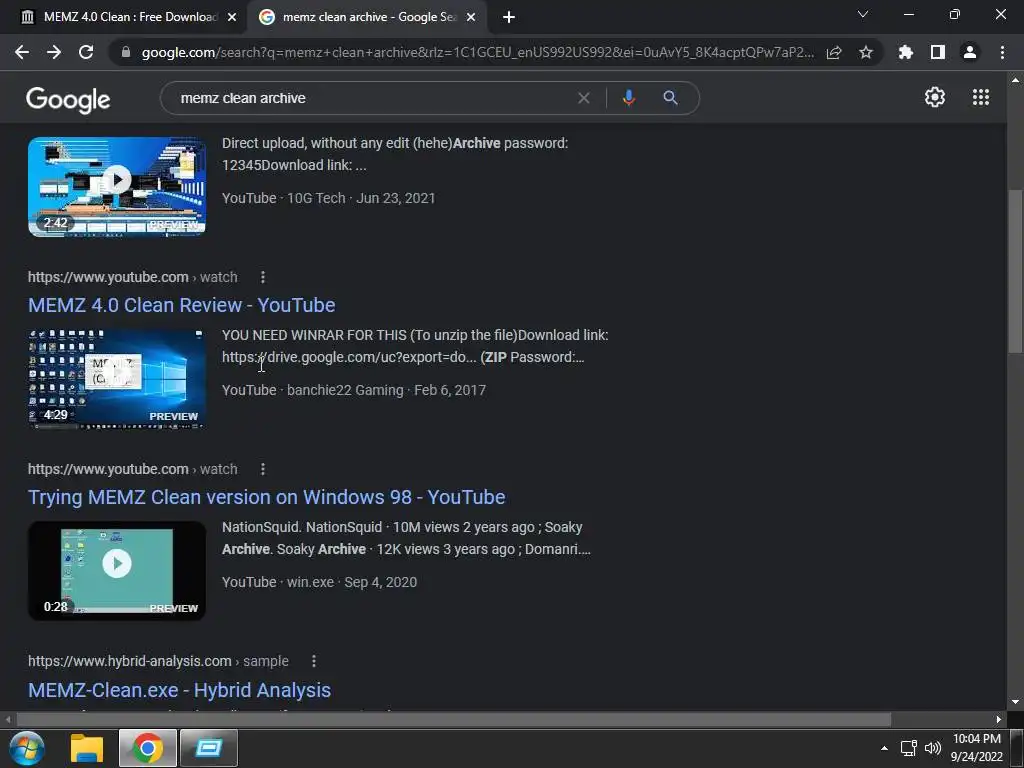Open MEMZ-Clean.exe - Hybrid Analysis link
Screen dimensions: 1024x768
click(x=180, y=690)
